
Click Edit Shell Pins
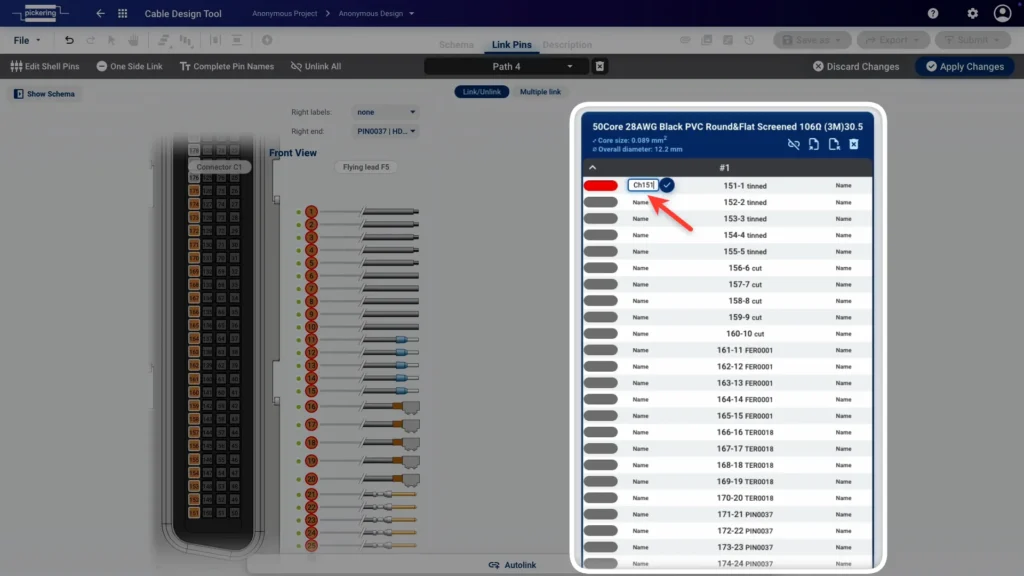pos(45,66)
